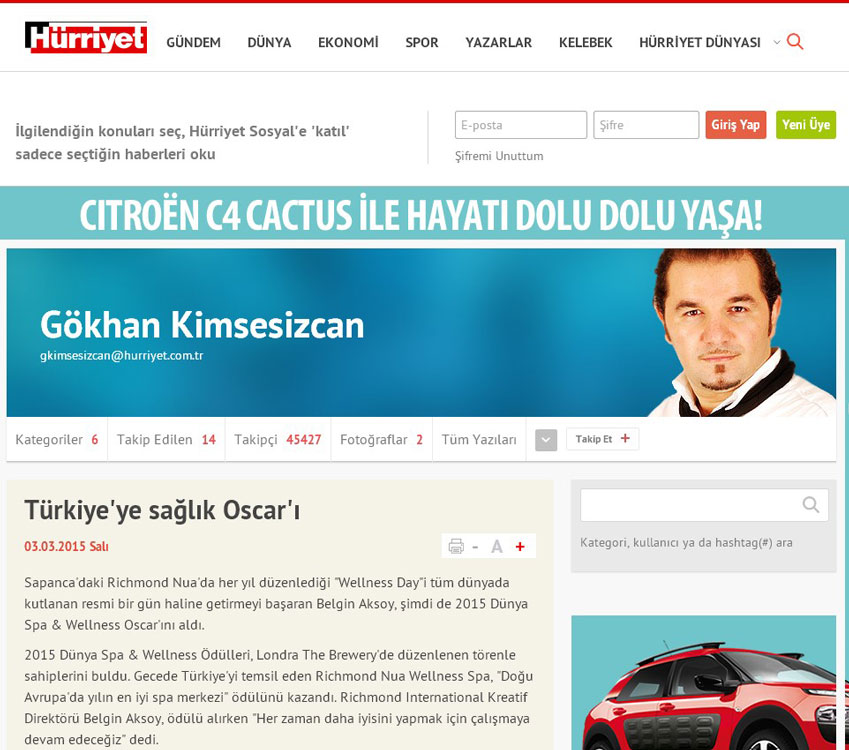The width and height of the screenshot is (849, 750).
Task: Click the hint "Kategori, kullanıcı ya da hashtag(#) ara"
Action: [x=686, y=543]
